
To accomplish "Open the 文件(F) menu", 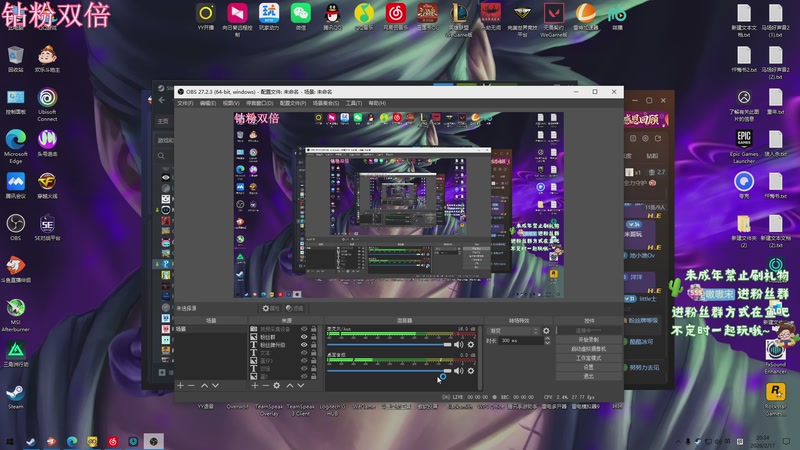I will click(185, 103).
